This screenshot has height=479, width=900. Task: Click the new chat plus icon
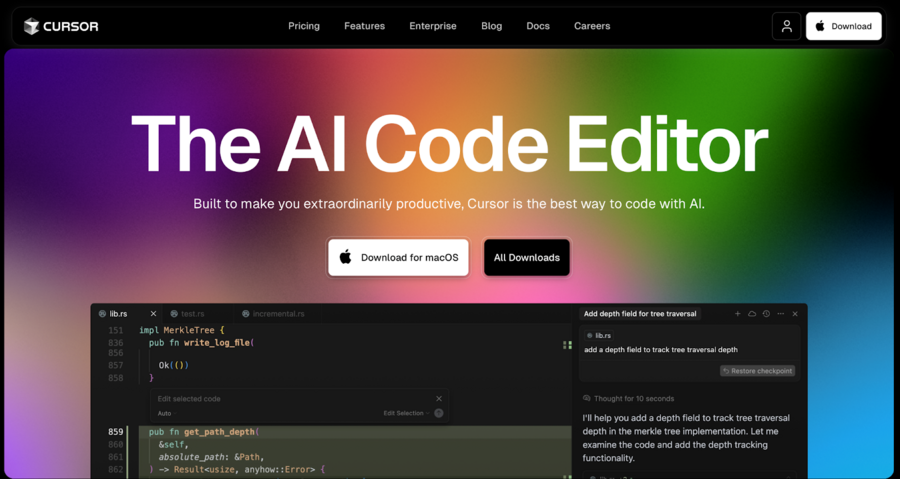[738, 314]
